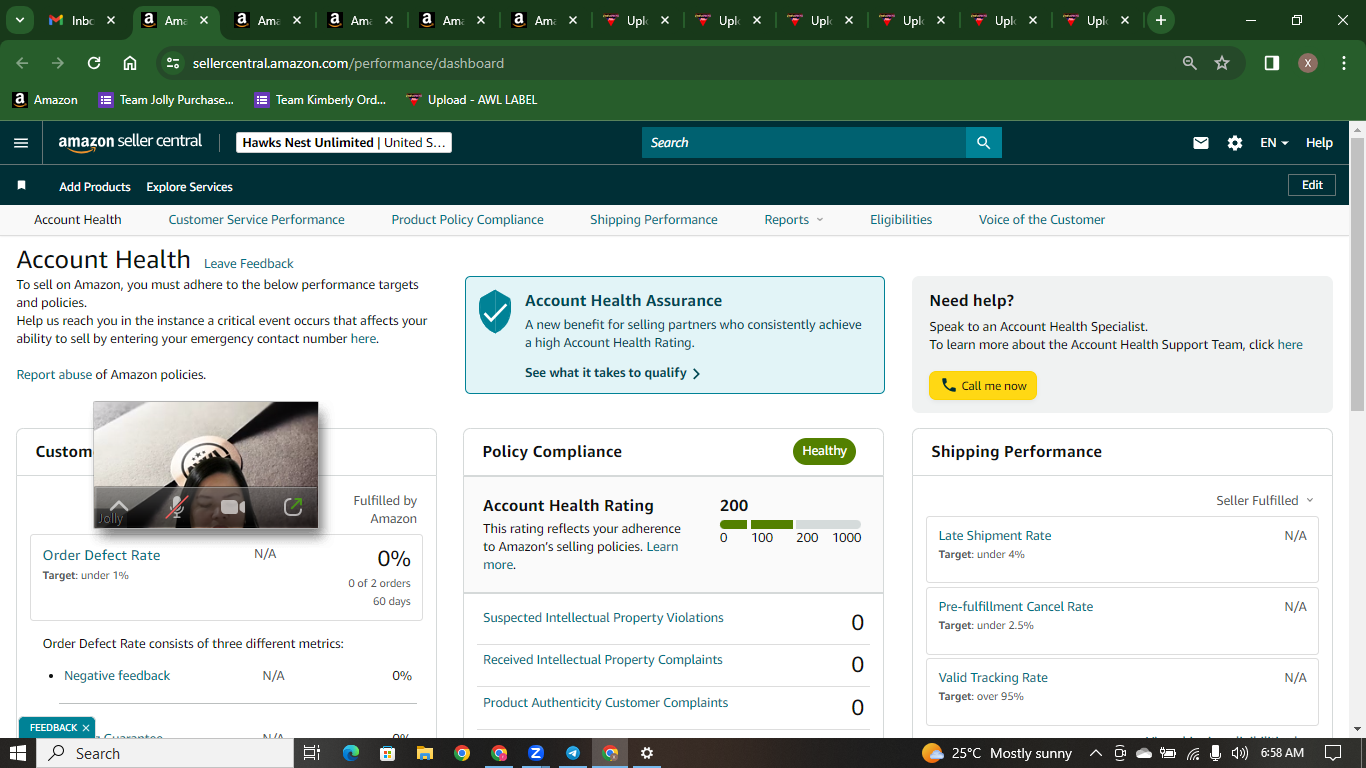Expand See what it takes to qualify
Screen dimensions: 1366x768
point(612,373)
